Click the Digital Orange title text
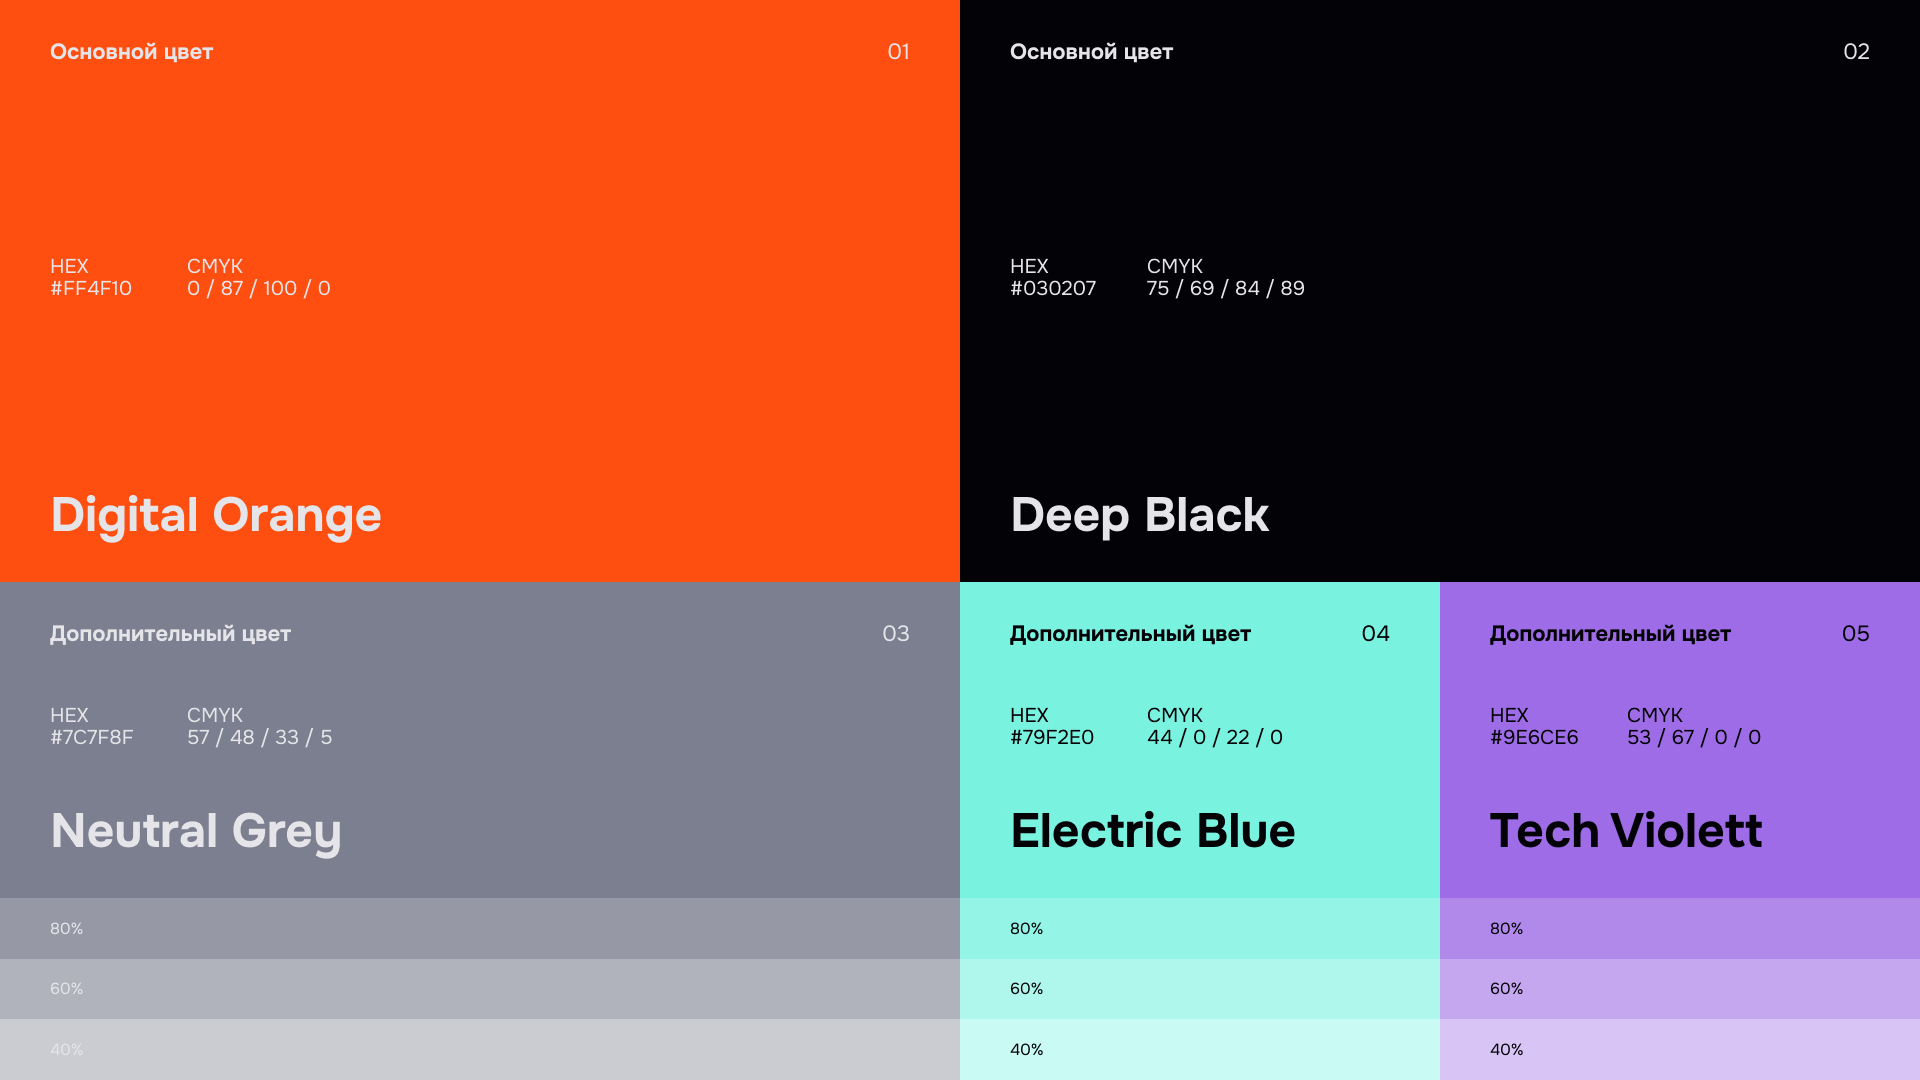 click(x=216, y=516)
